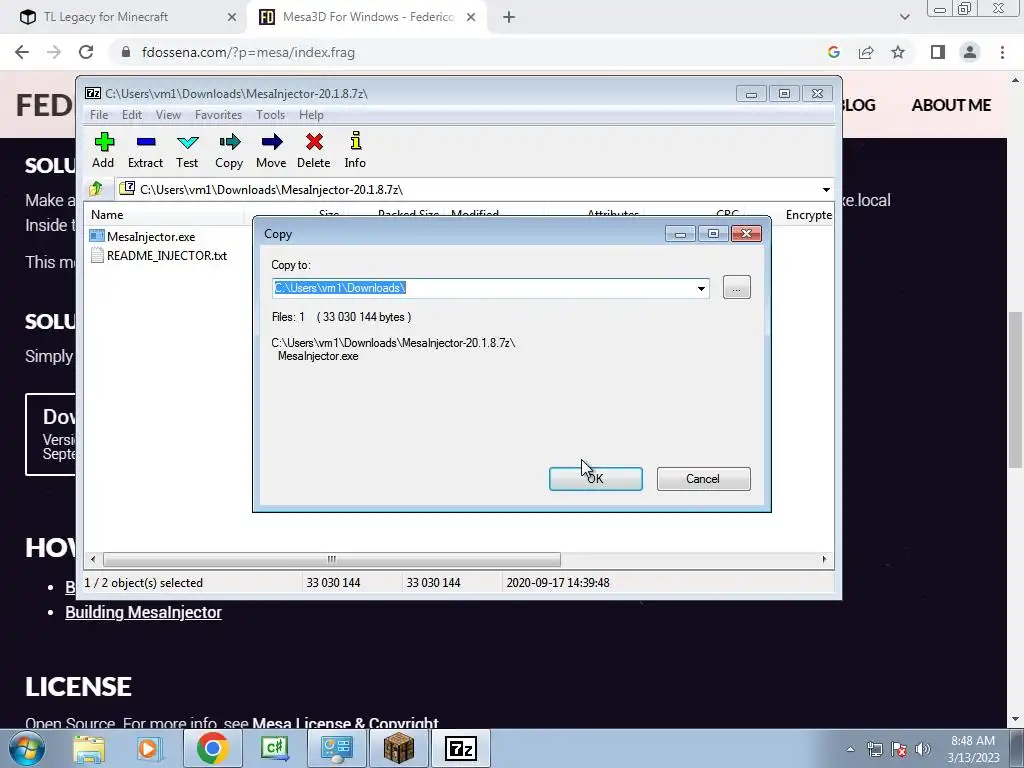Open the View menu in 7-Zip
The image size is (1024, 768).
[x=168, y=115]
